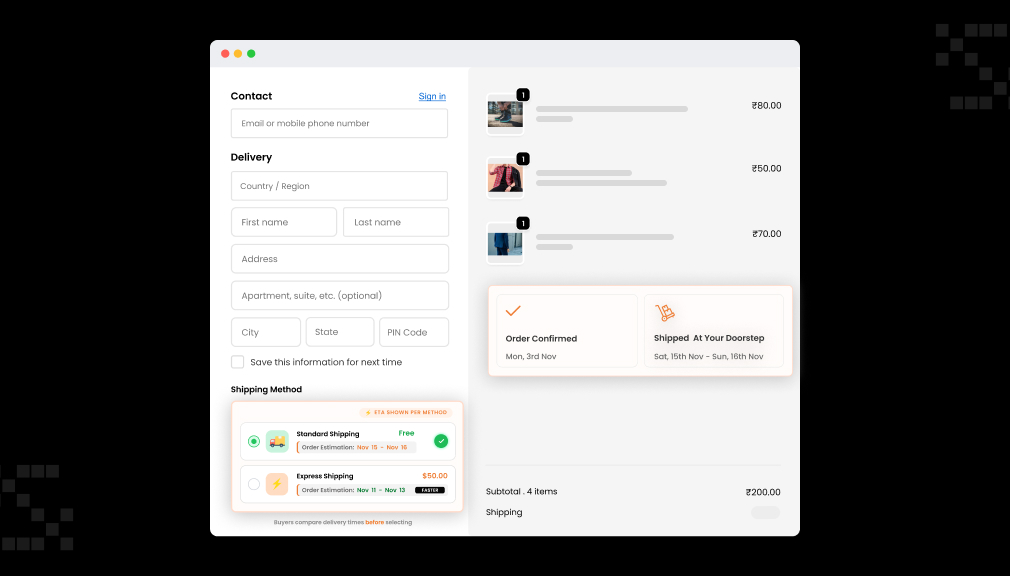Click the Sign in link
The height and width of the screenshot is (576, 1010).
[x=432, y=96]
